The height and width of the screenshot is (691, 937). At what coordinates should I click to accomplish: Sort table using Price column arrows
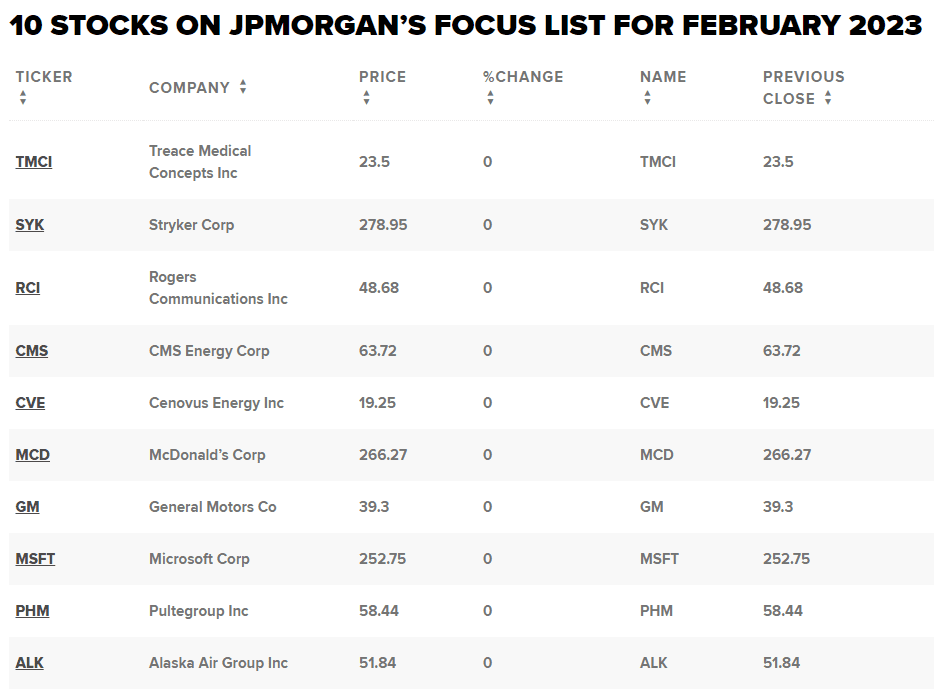366,98
